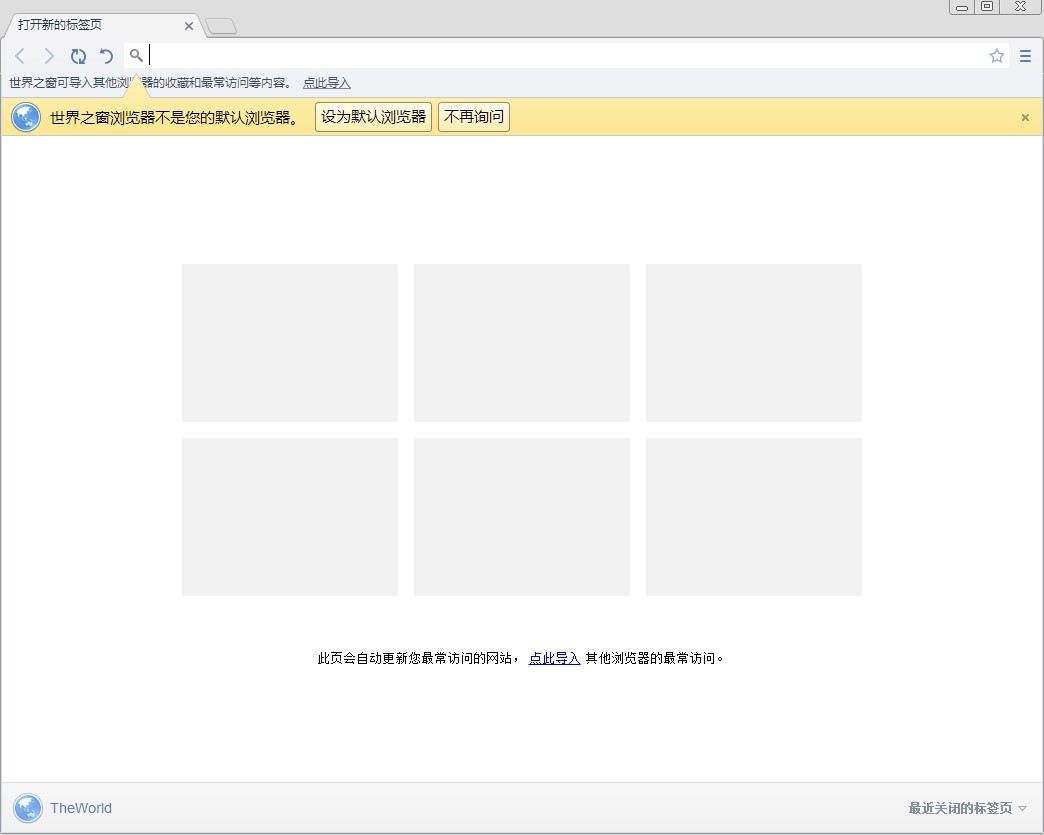Maximize the browser window
The width and height of the screenshot is (1044, 835).
click(987, 7)
